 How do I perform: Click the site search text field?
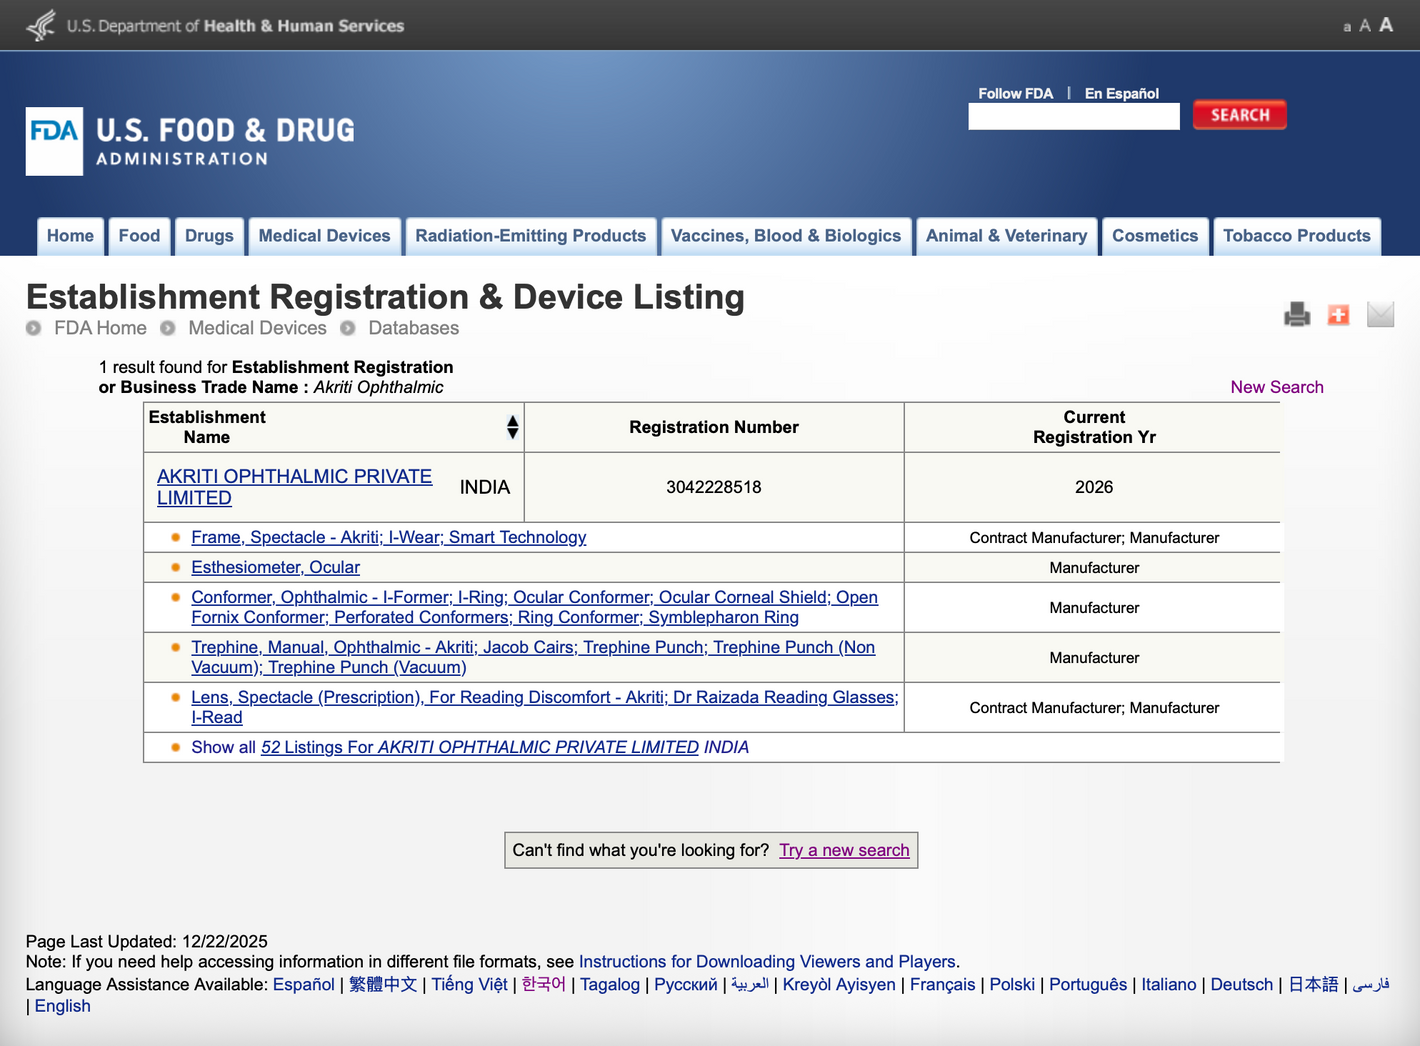[x=1073, y=116]
